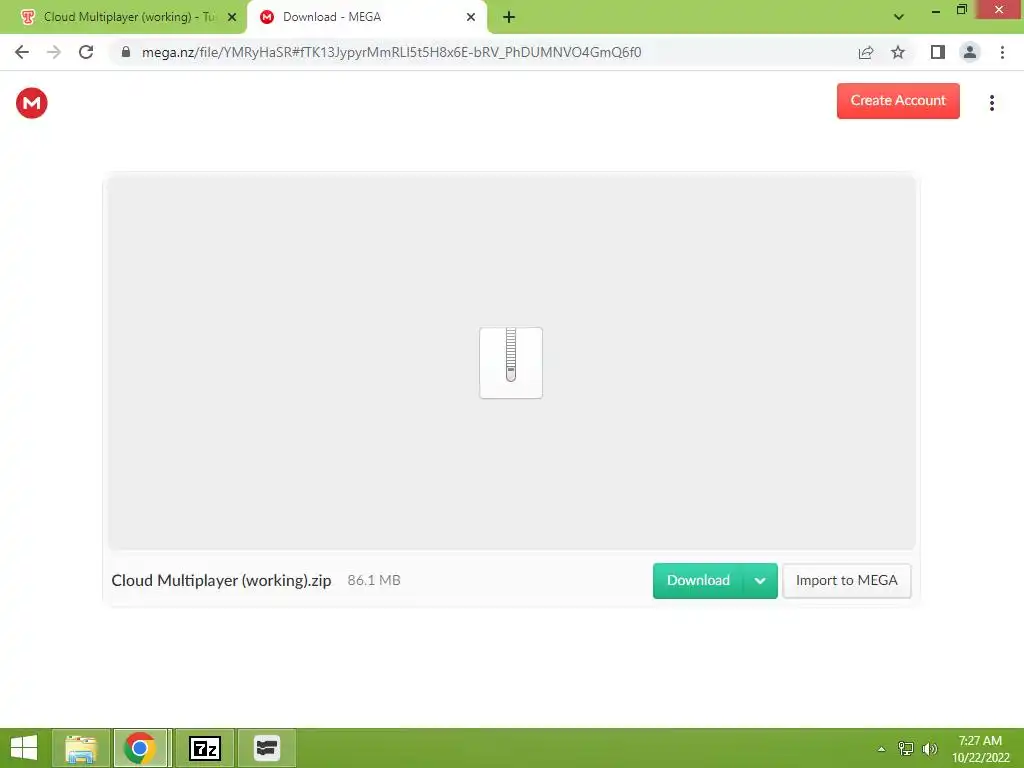The image size is (1024, 768).
Task: Click the network tray icon
Action: click(x=906, y=748)
